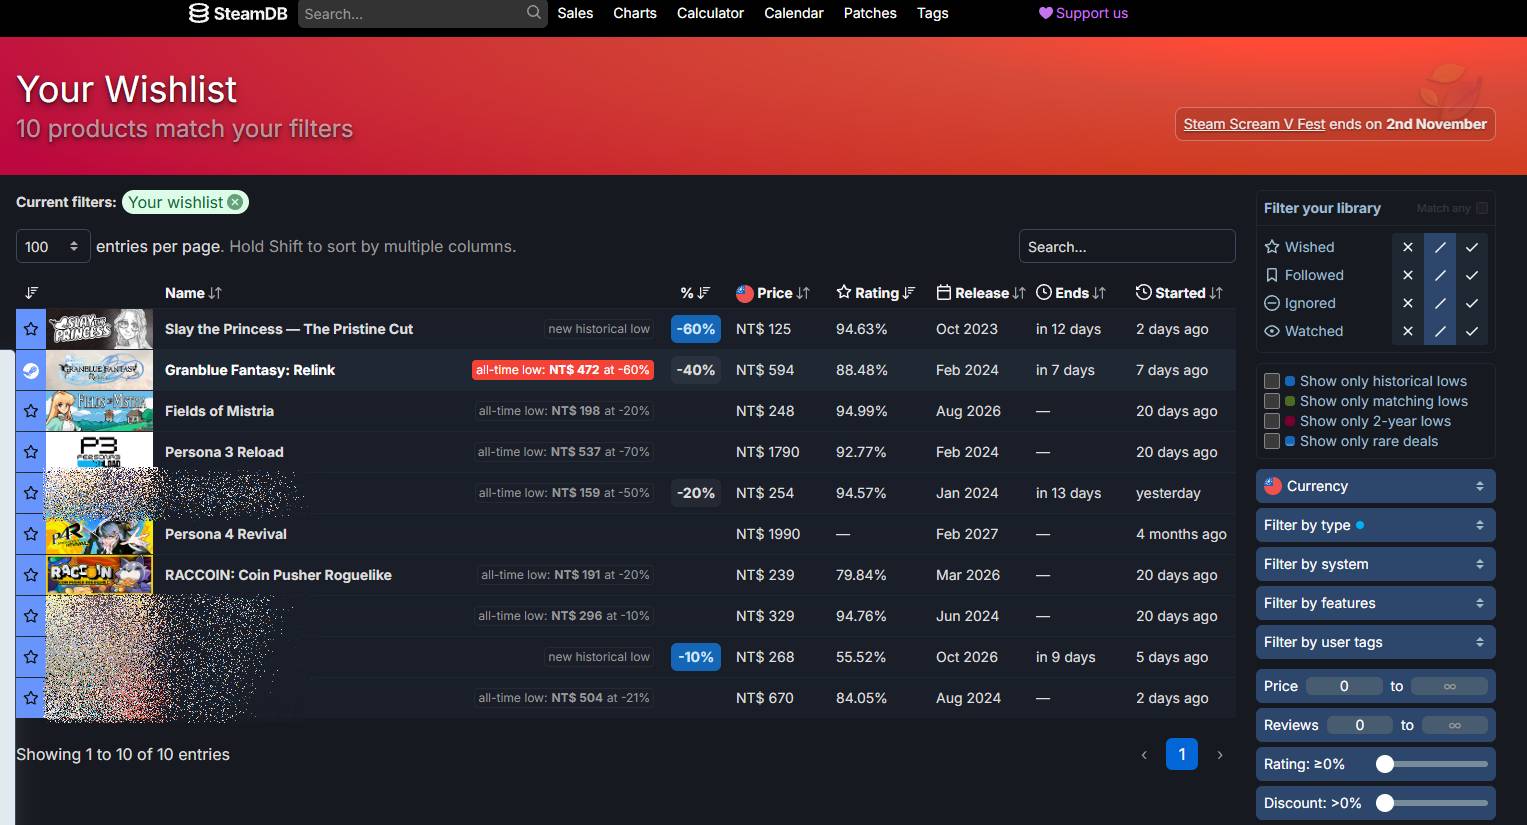The height and width of the screenshot is (825, 1527).
Task: Set Ignored filter to neutral slash
Action: [x=1440, y=303]
